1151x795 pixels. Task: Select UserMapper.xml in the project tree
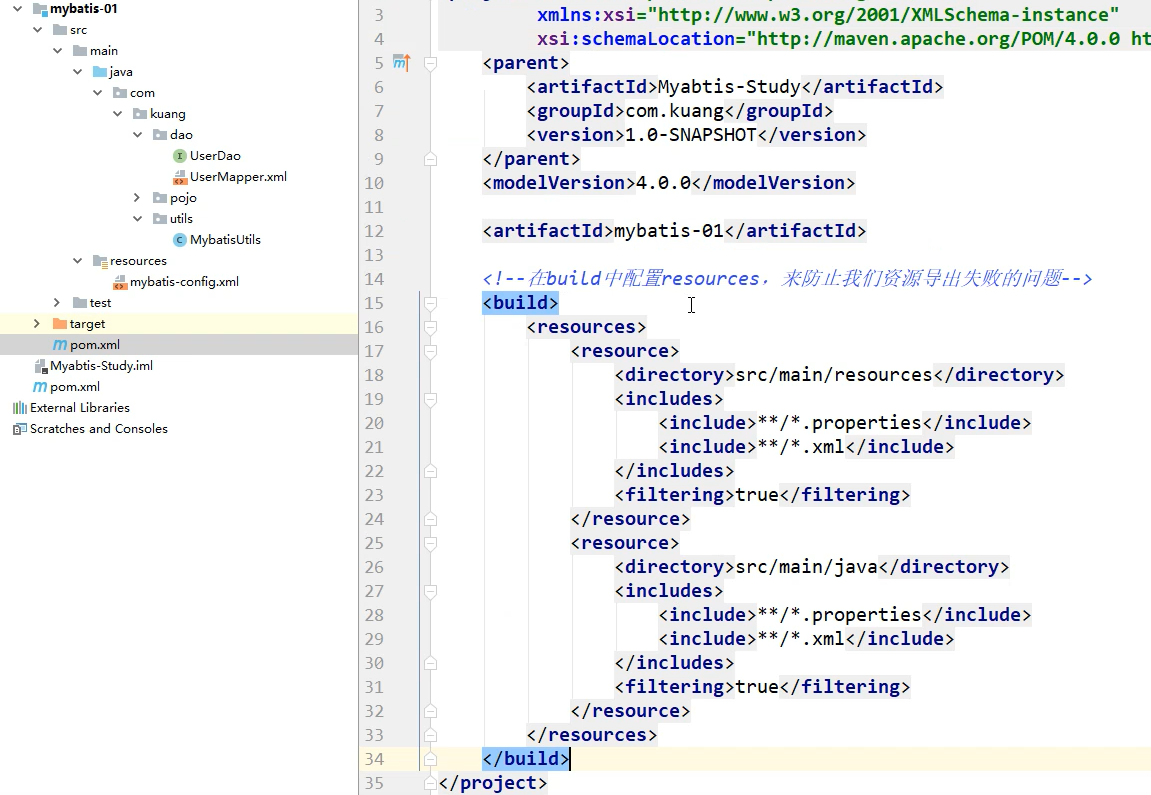tap(239, 177)
